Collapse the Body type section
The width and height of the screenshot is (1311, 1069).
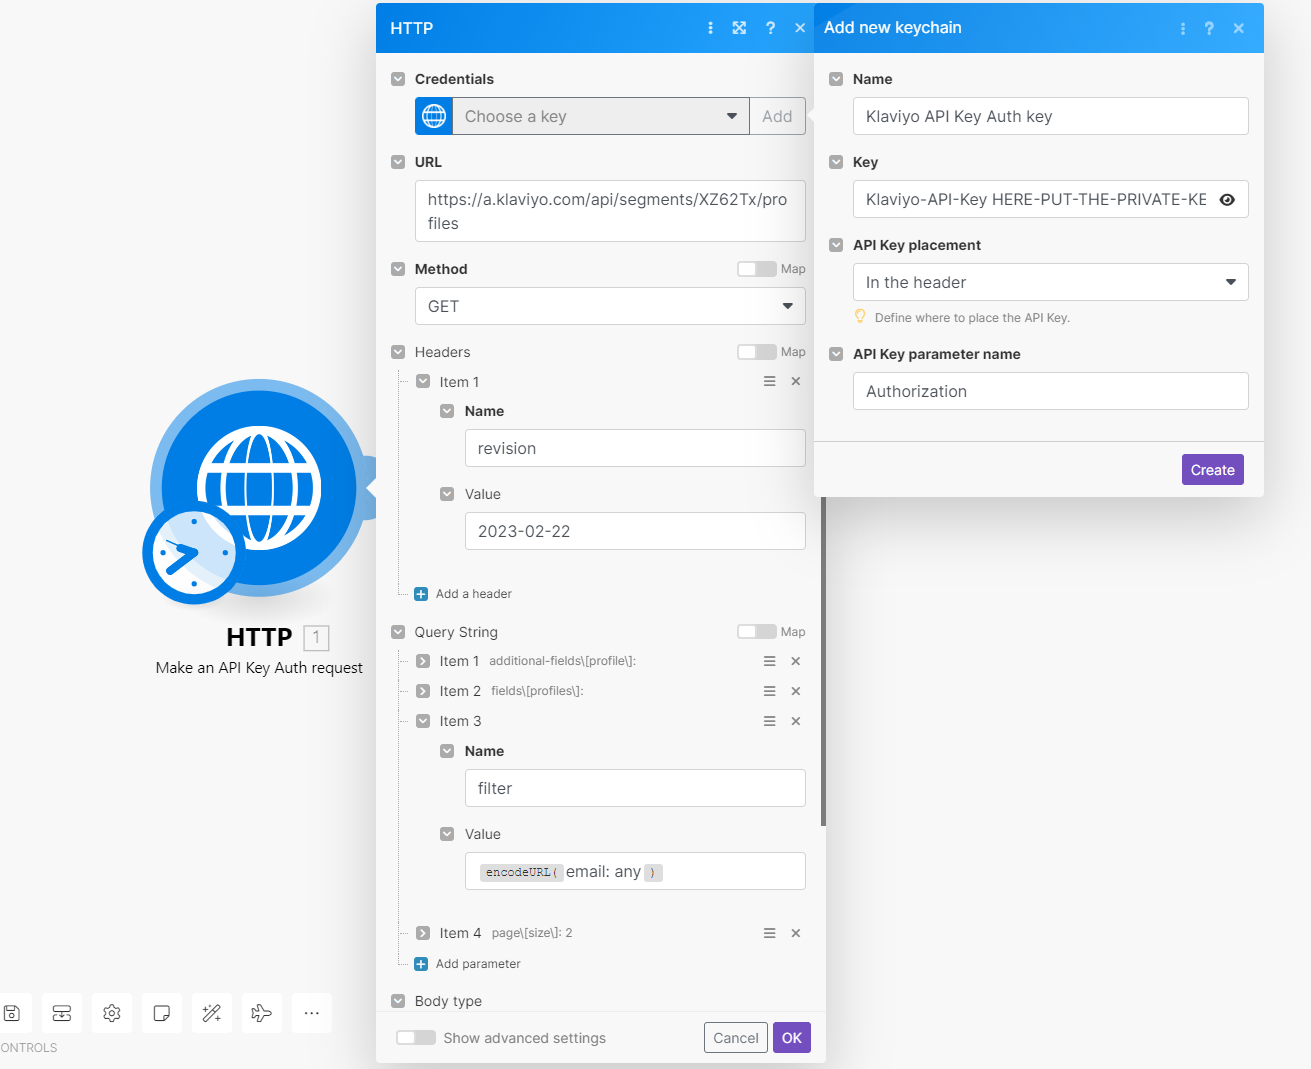coord(398,1001)
